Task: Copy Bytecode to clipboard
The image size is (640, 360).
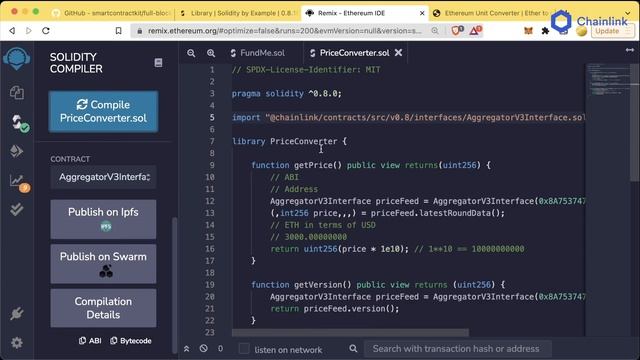Action: coord(131,340)
